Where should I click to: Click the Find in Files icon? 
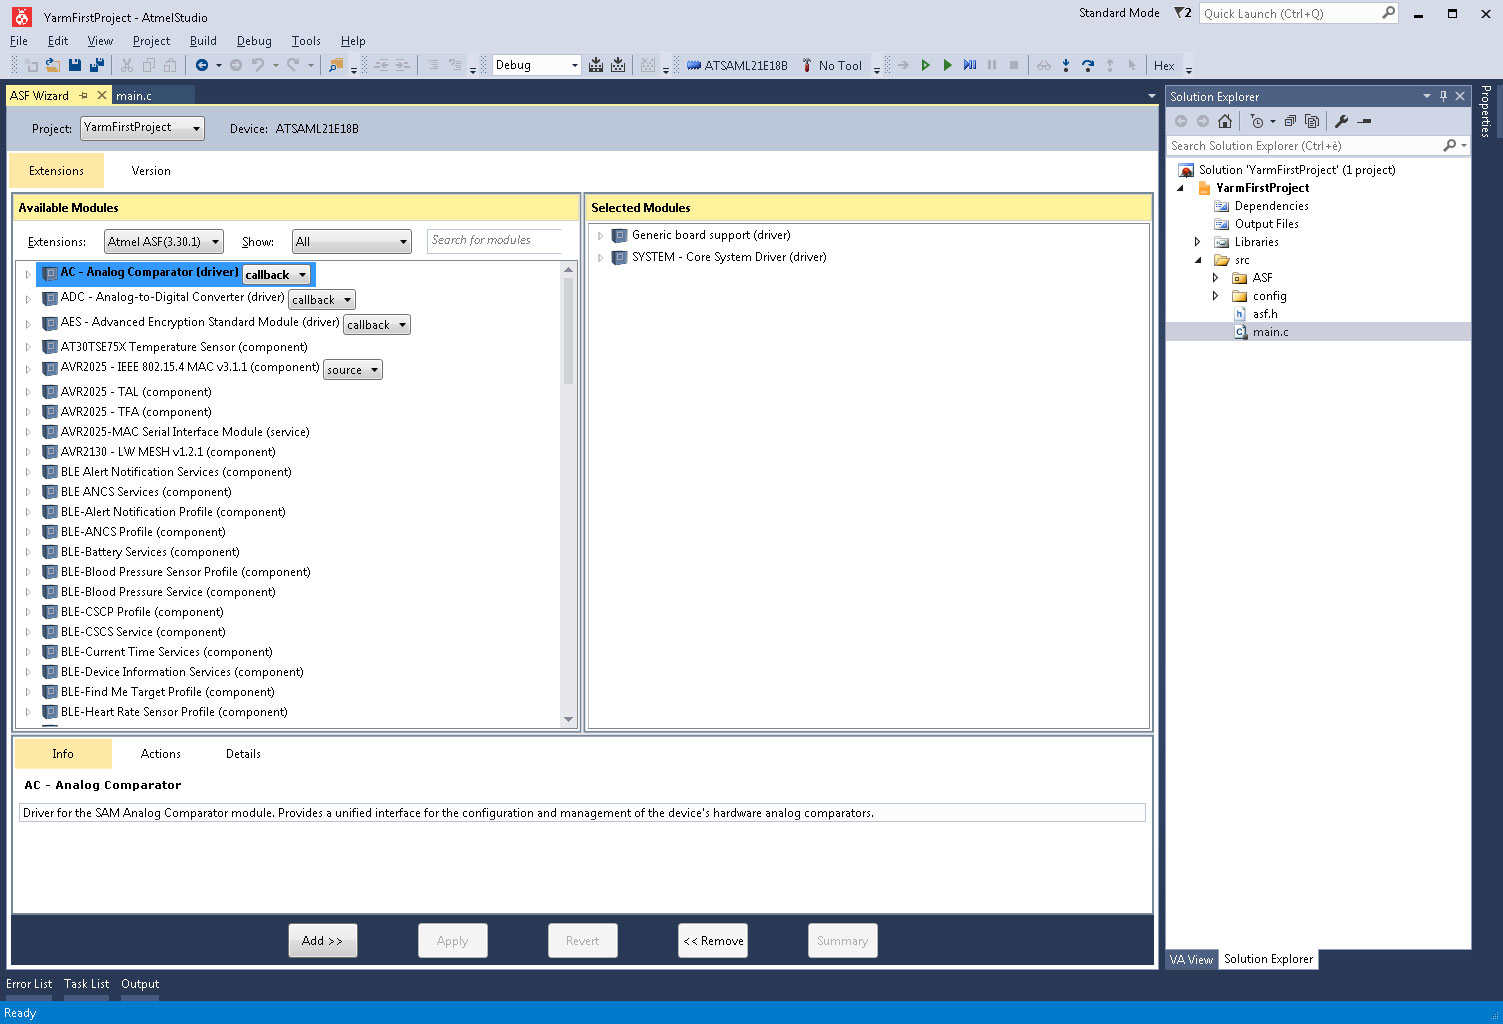(336, 65)
